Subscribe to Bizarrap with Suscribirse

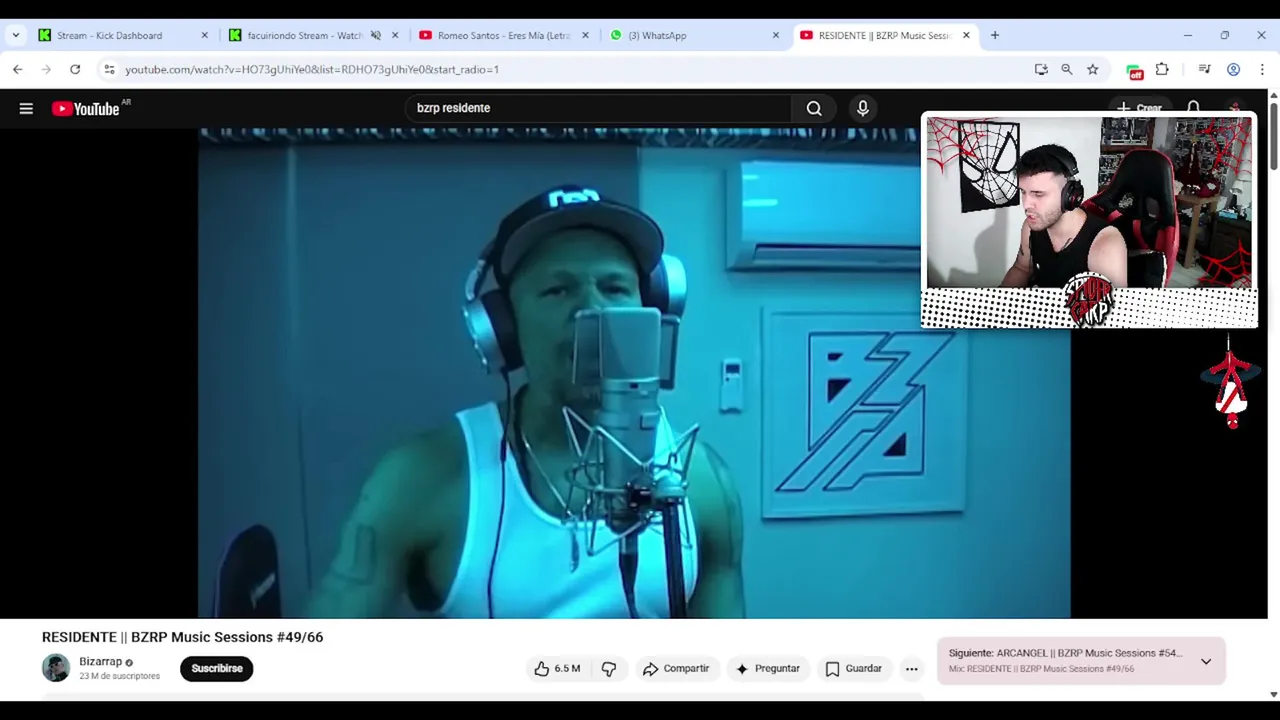(217, 669)
